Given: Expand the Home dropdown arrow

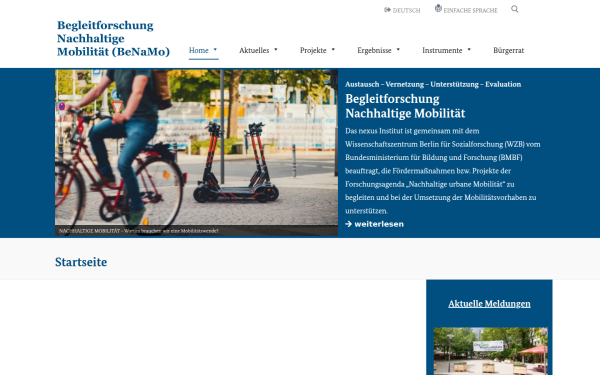Looking at the screenshot, I should tap(215, 49).
